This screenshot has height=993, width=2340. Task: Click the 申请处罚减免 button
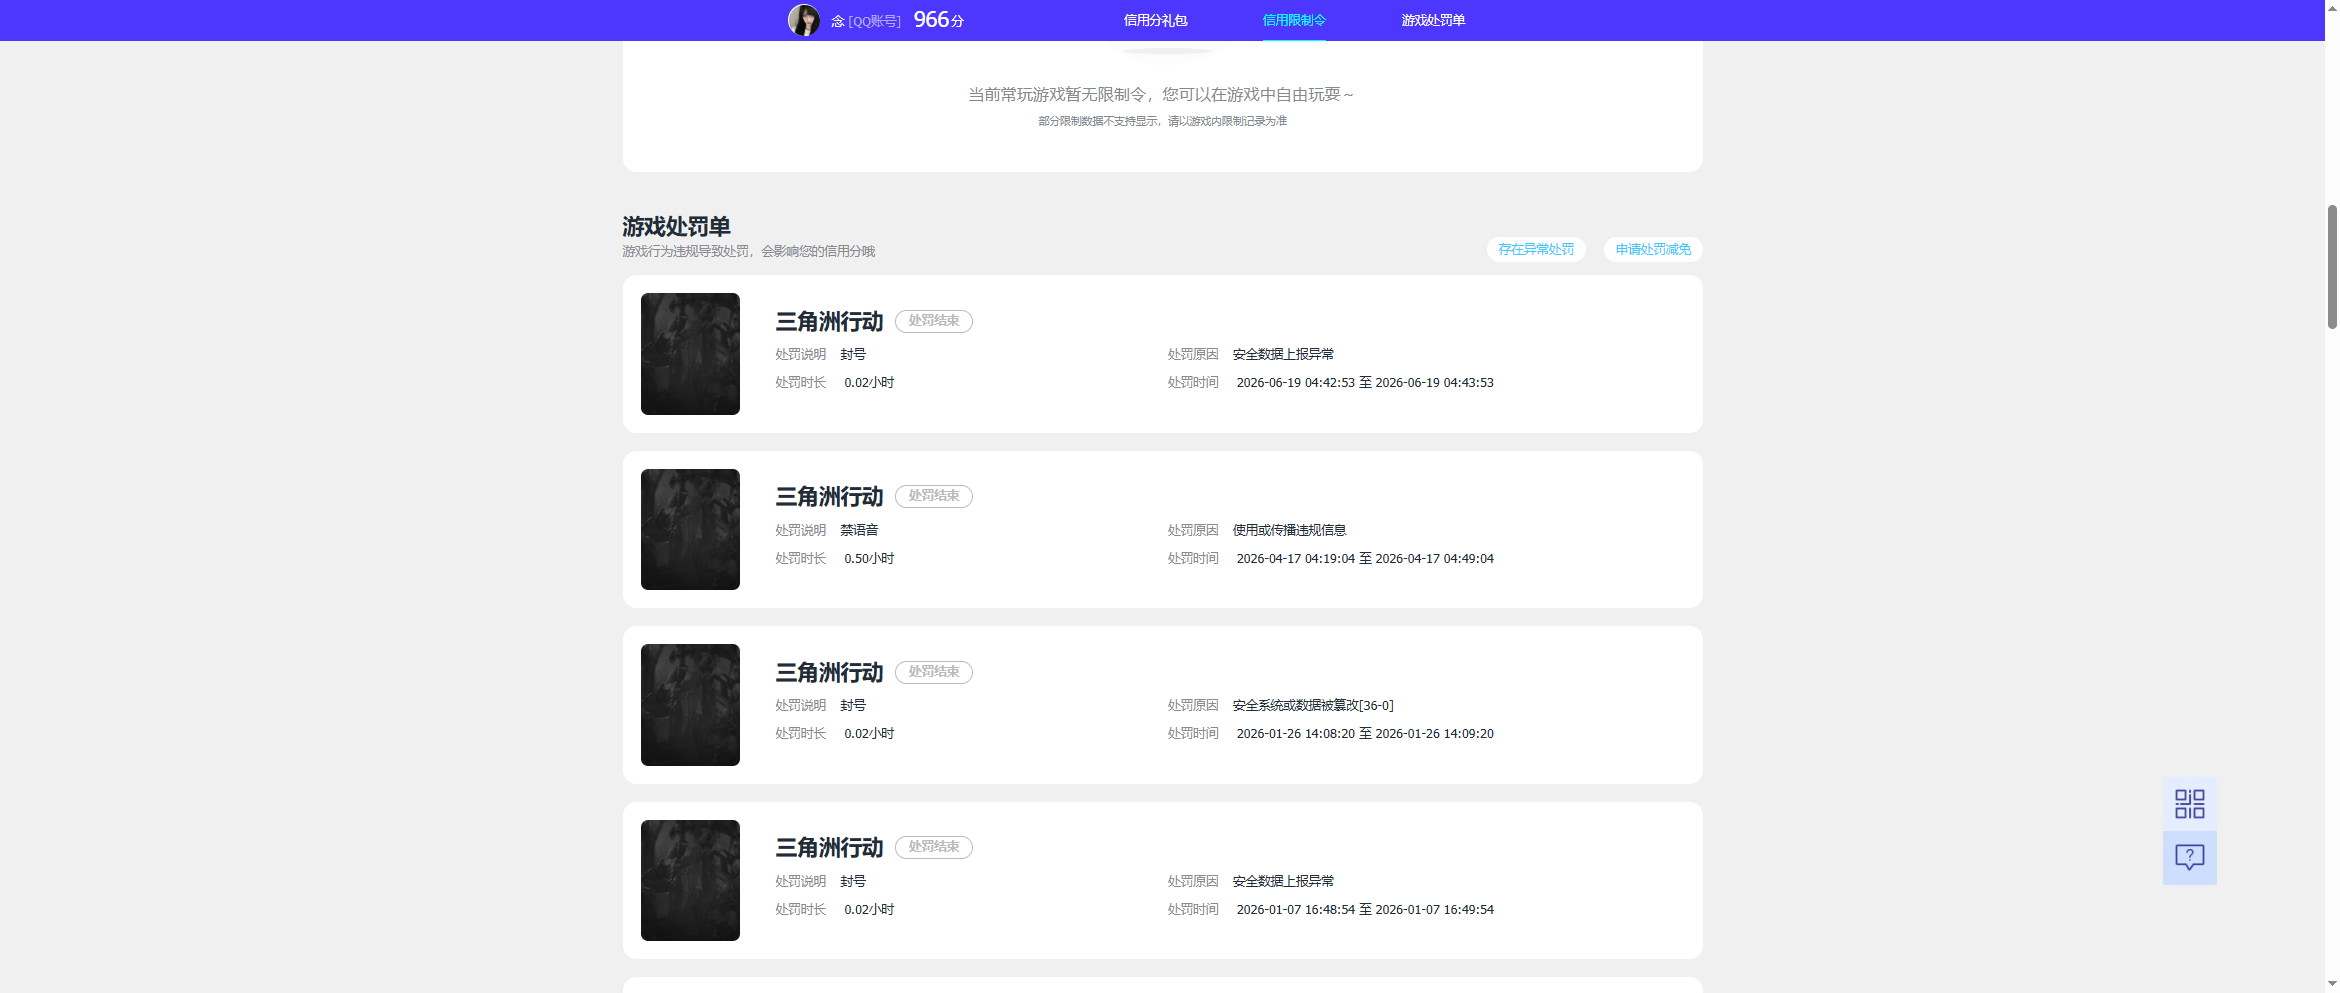click(1653, 249)
